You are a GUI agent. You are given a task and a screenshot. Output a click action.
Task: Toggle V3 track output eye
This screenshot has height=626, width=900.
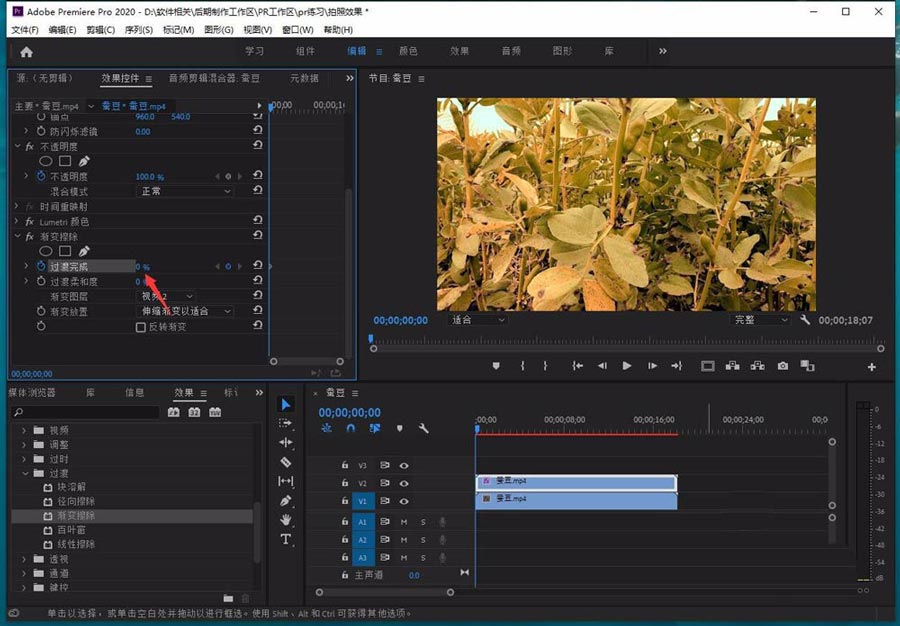[x=404, y=466]
